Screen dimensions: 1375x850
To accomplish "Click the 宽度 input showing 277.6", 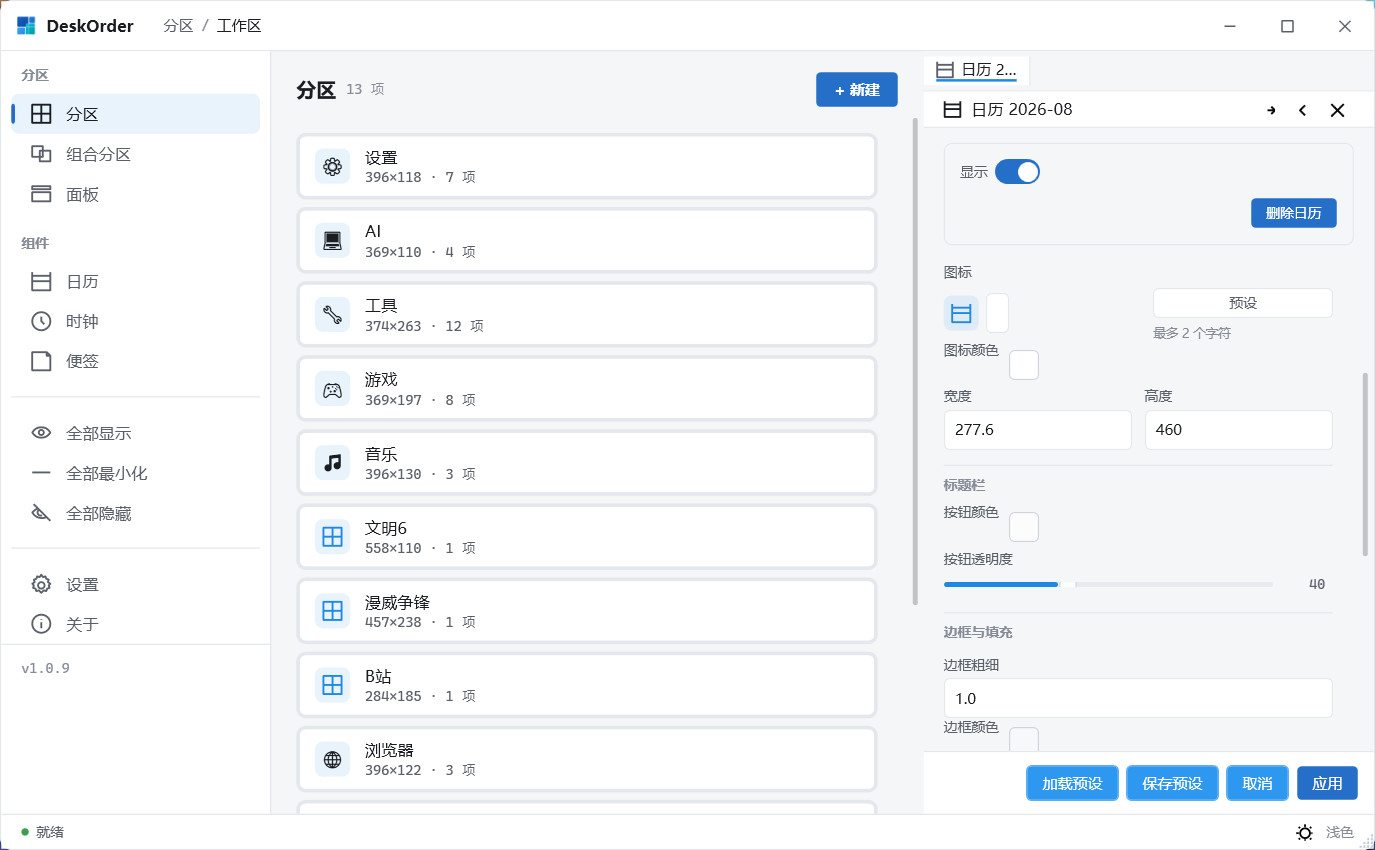I will [x=1038, y=430].
